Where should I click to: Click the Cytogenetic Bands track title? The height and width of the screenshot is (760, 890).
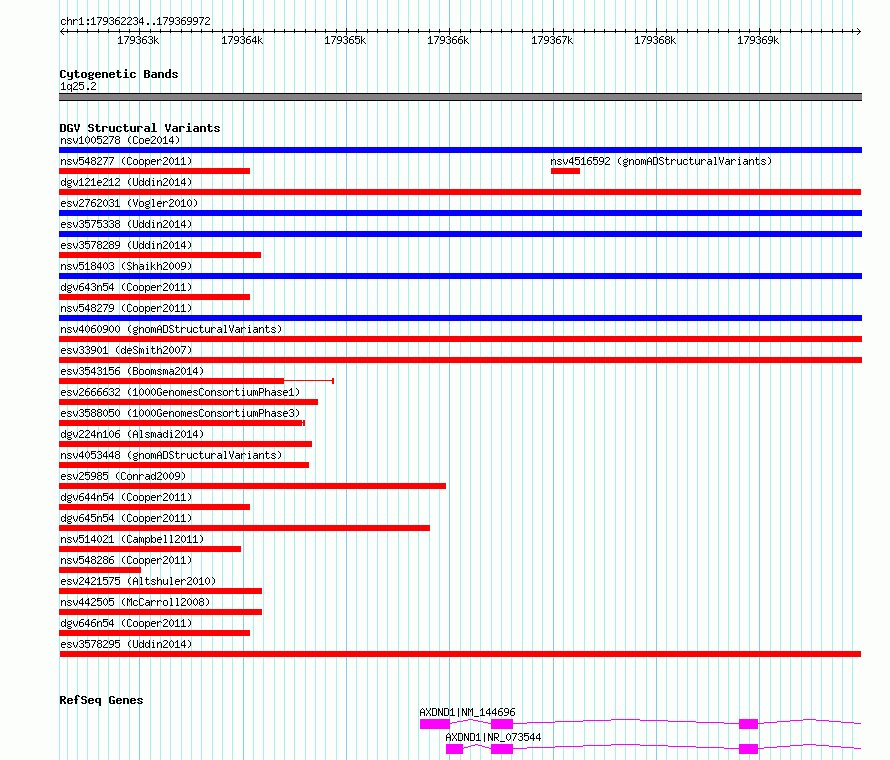point(119,74)
